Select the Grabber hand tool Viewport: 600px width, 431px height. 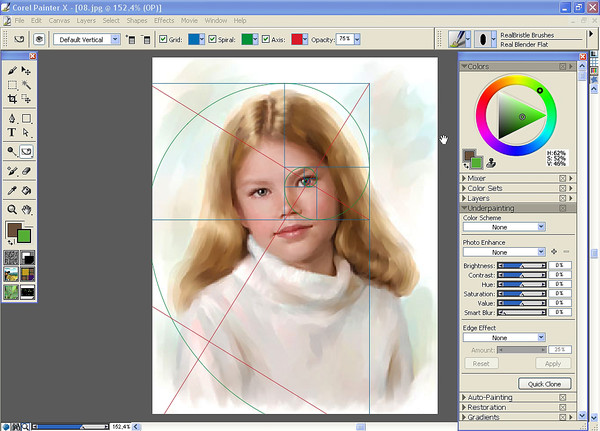[x=26, y=209]
